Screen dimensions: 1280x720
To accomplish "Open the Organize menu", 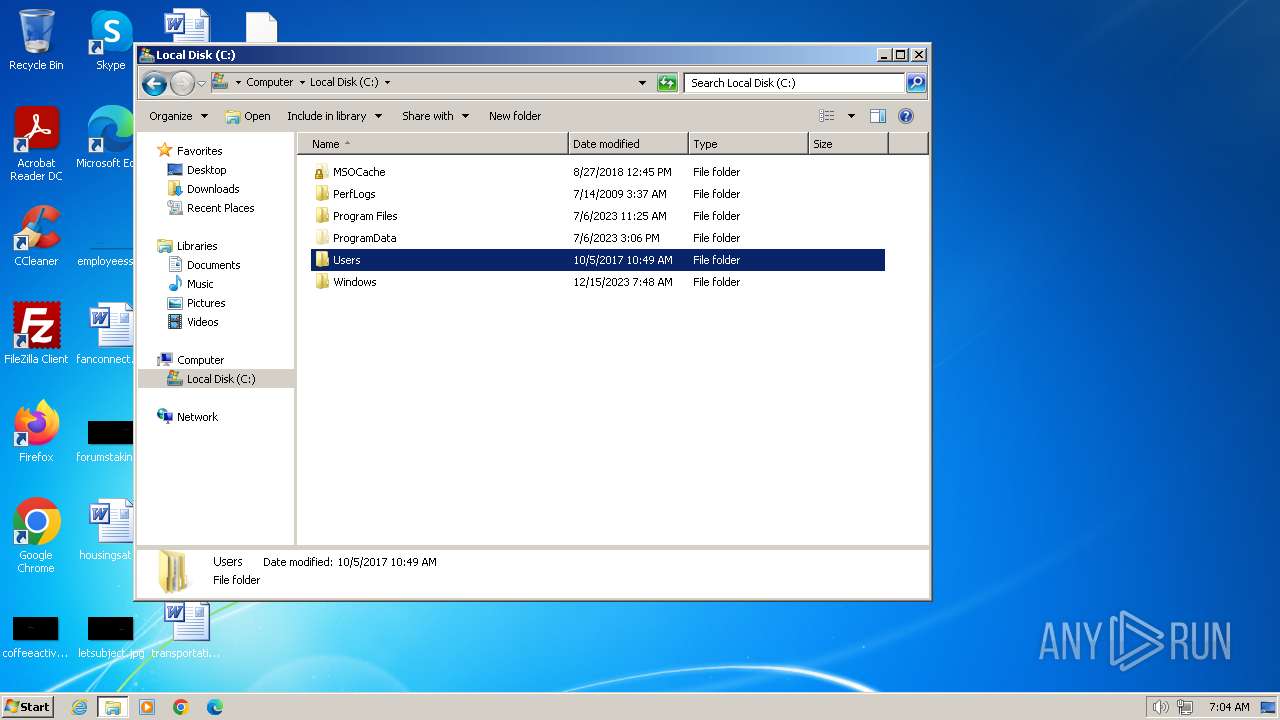I will 178,116.
